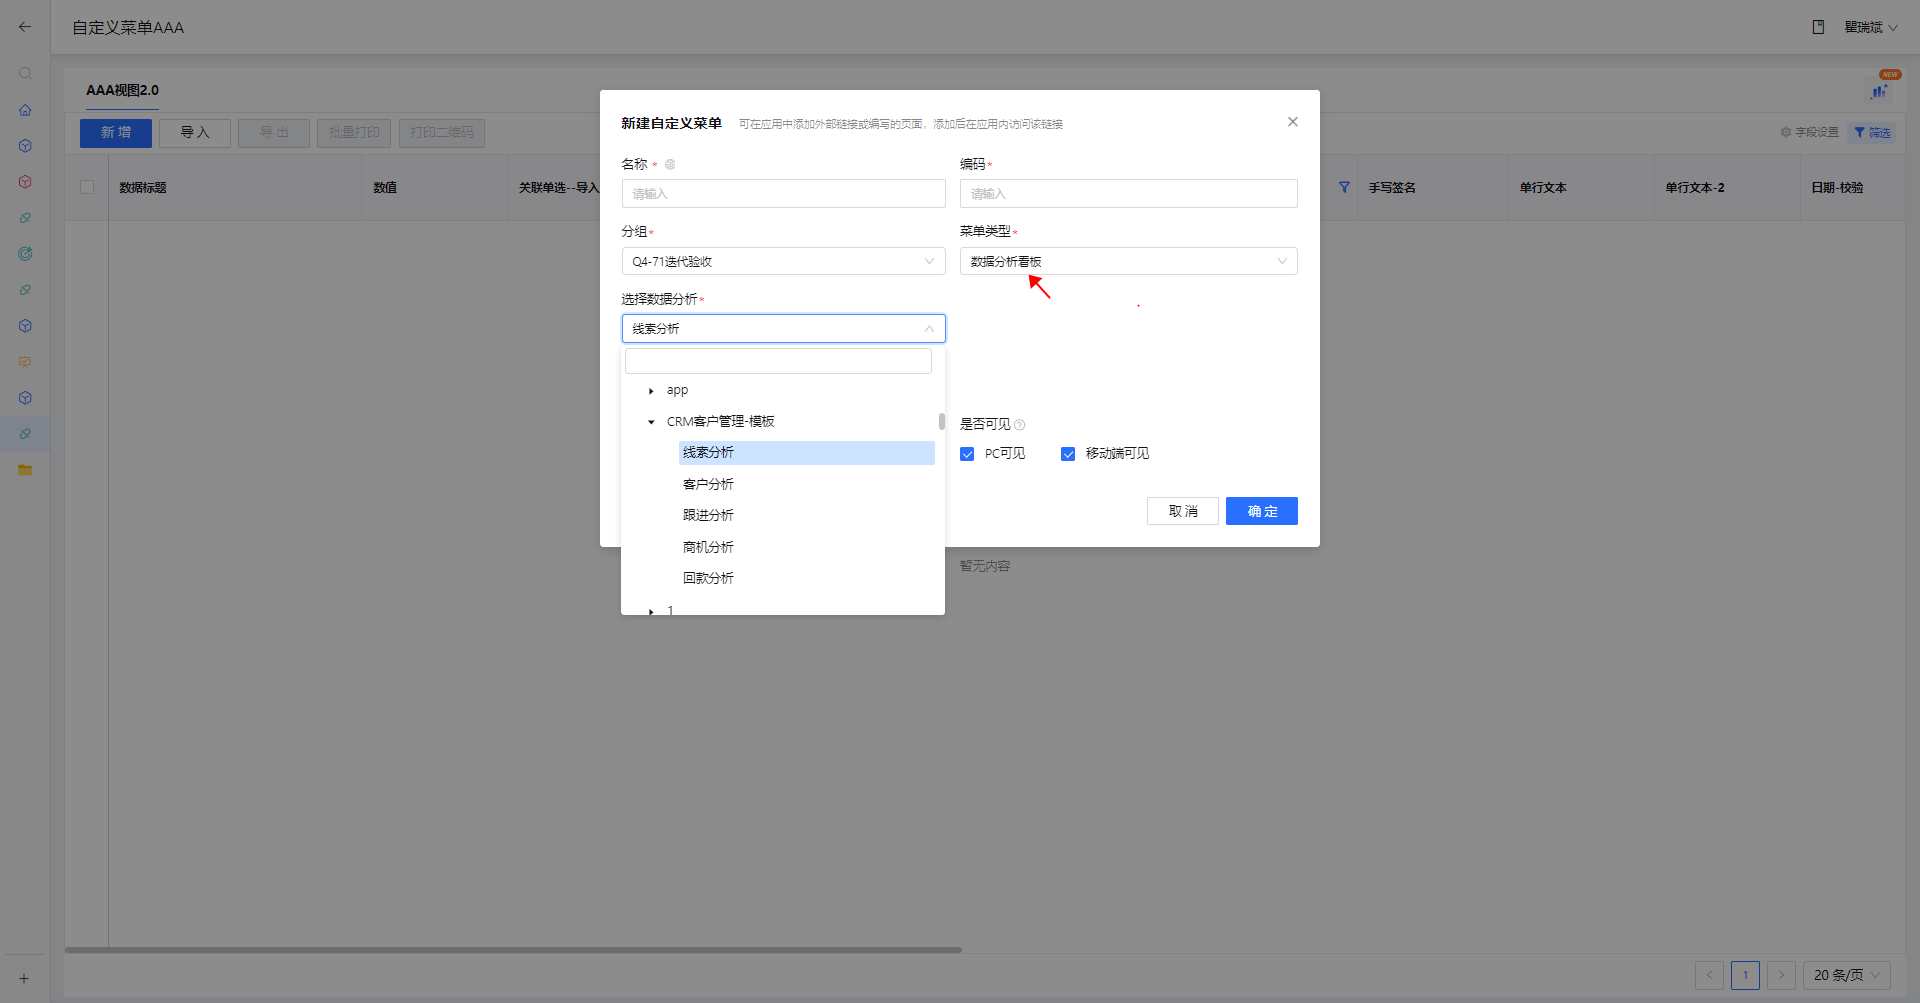Open the search icon in the left sidebar
Image resolution: width=1920 pixels, height=1003 pixels.
click(25, 73)
